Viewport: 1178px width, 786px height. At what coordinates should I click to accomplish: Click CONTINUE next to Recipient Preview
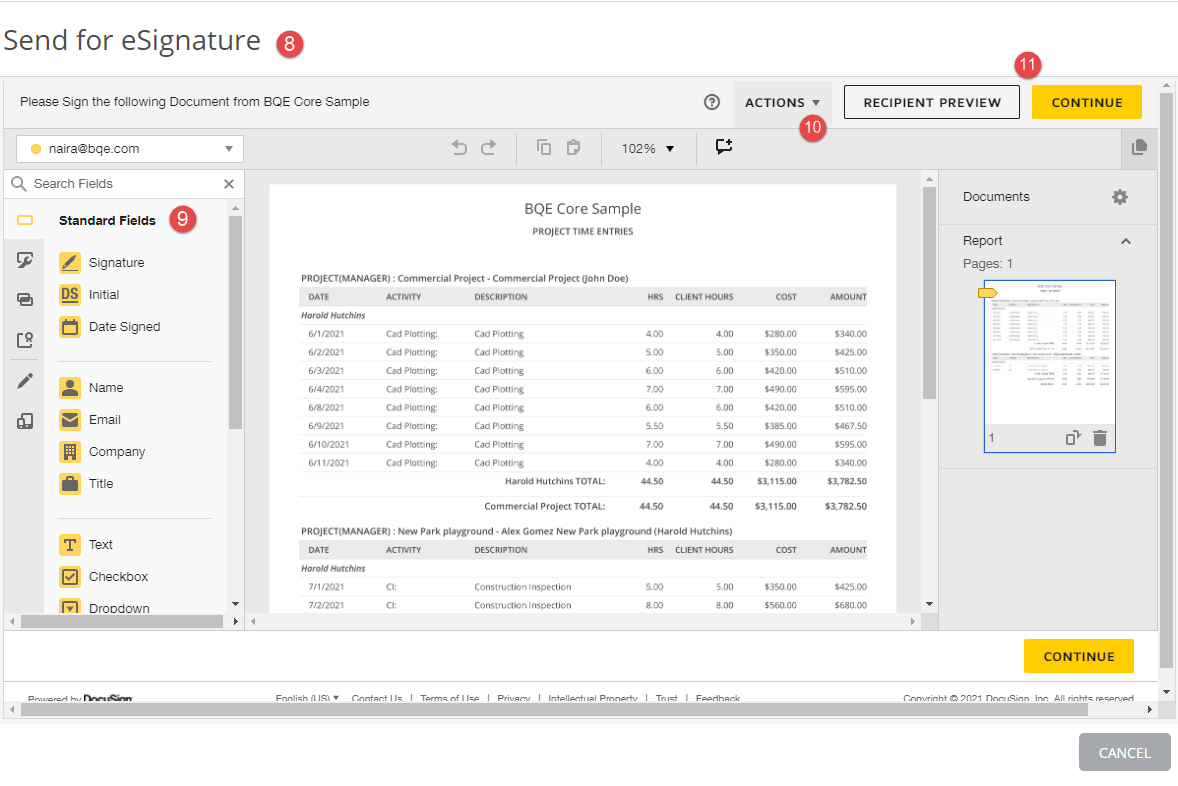click(x=1086, y=102)
